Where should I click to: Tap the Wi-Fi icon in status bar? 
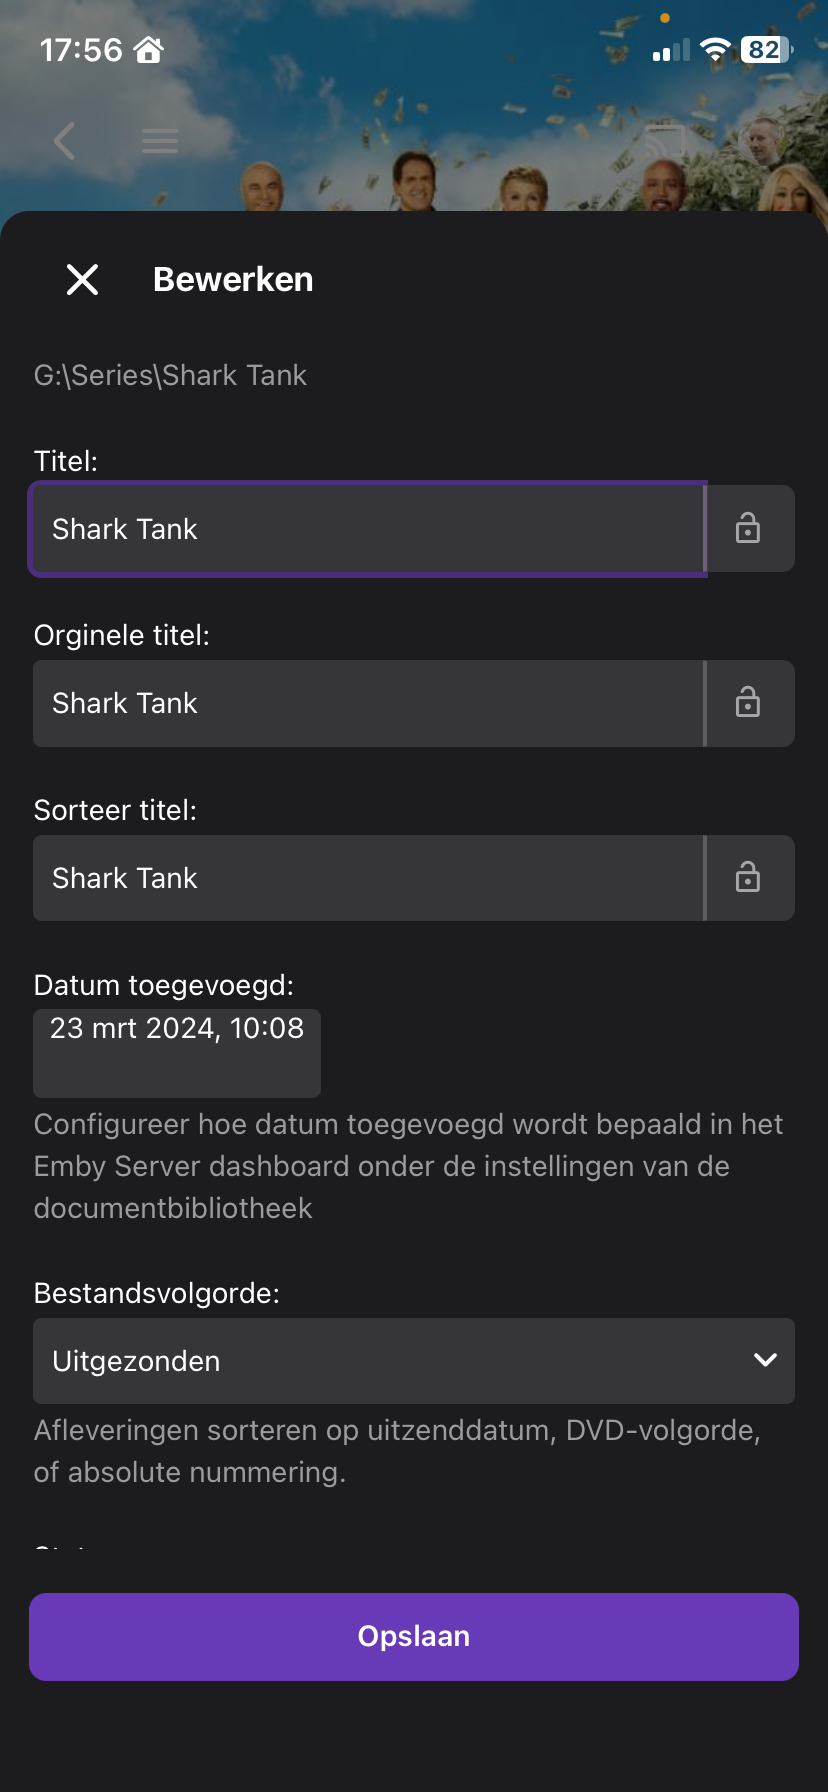click(715, 50)
